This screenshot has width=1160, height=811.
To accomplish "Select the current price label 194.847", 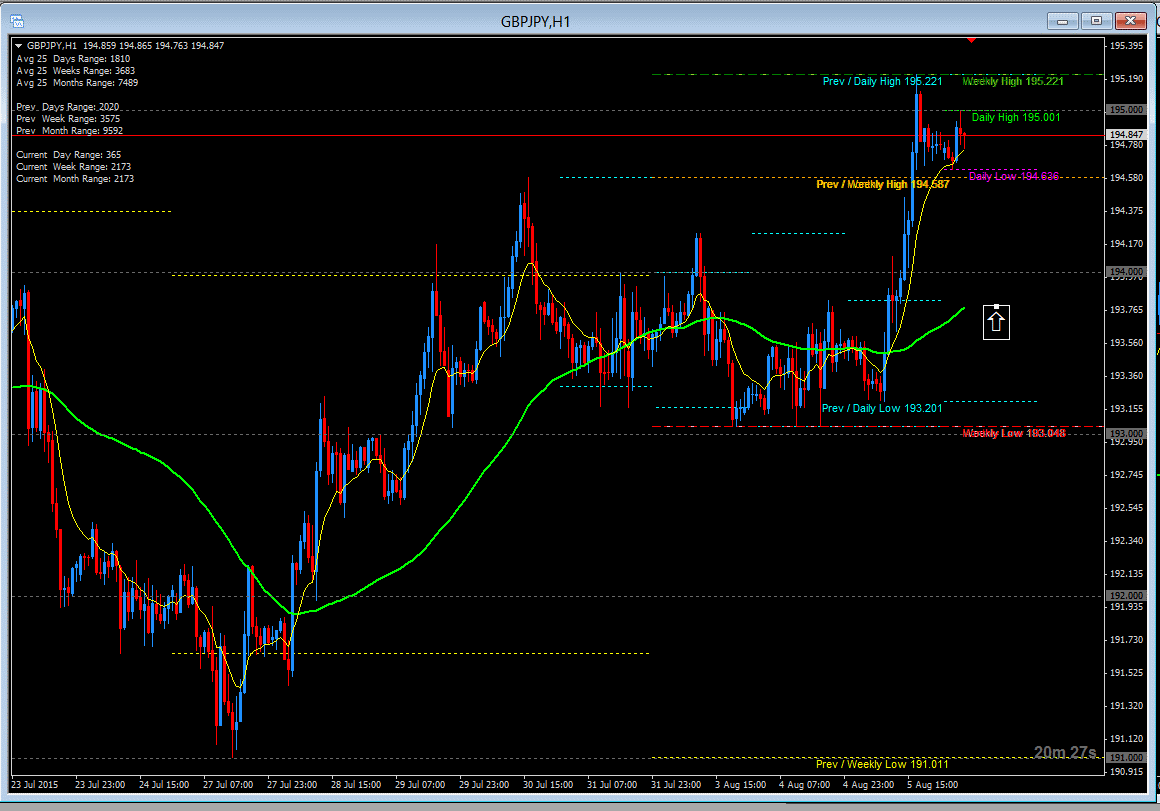I will tap(1126, 134).
